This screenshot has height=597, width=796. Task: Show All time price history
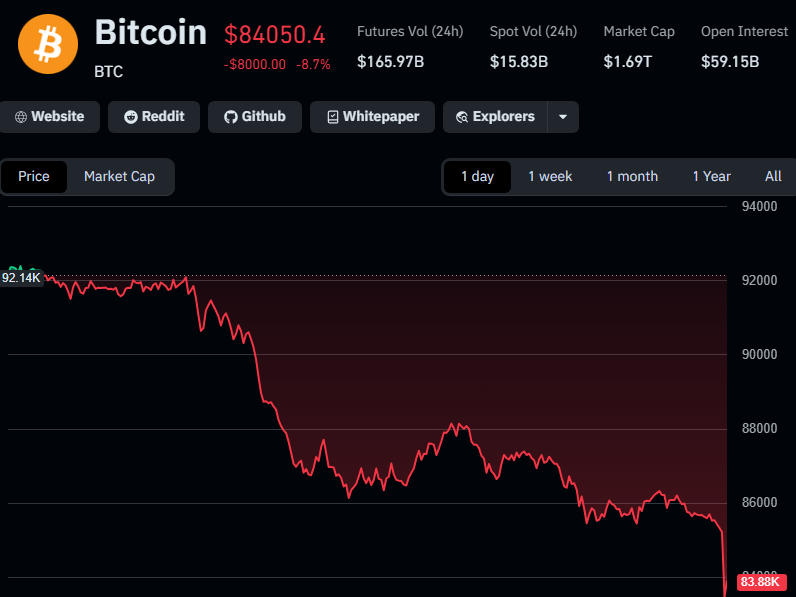coord(773,176)
